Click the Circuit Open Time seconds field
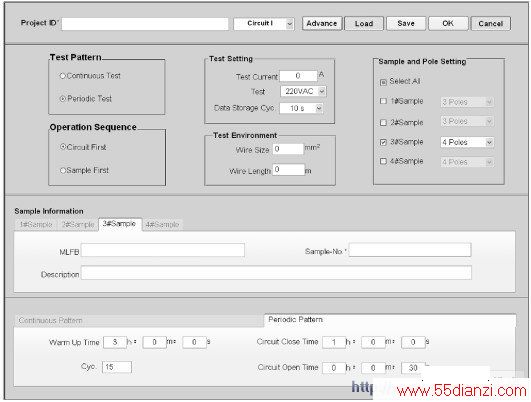This screenshot has width=531, height=402. (x=412, y=368)
